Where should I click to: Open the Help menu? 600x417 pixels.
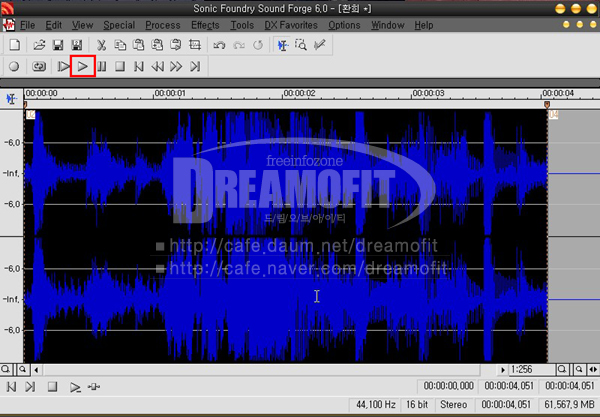(424, 25)
